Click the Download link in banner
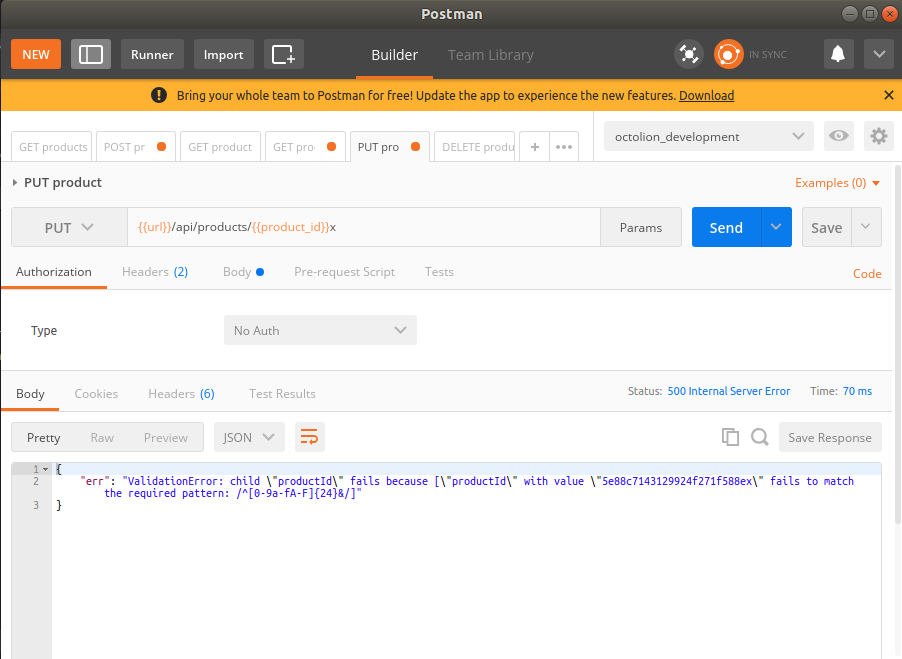This screenshot has height=659, width=902. (706, 95)
